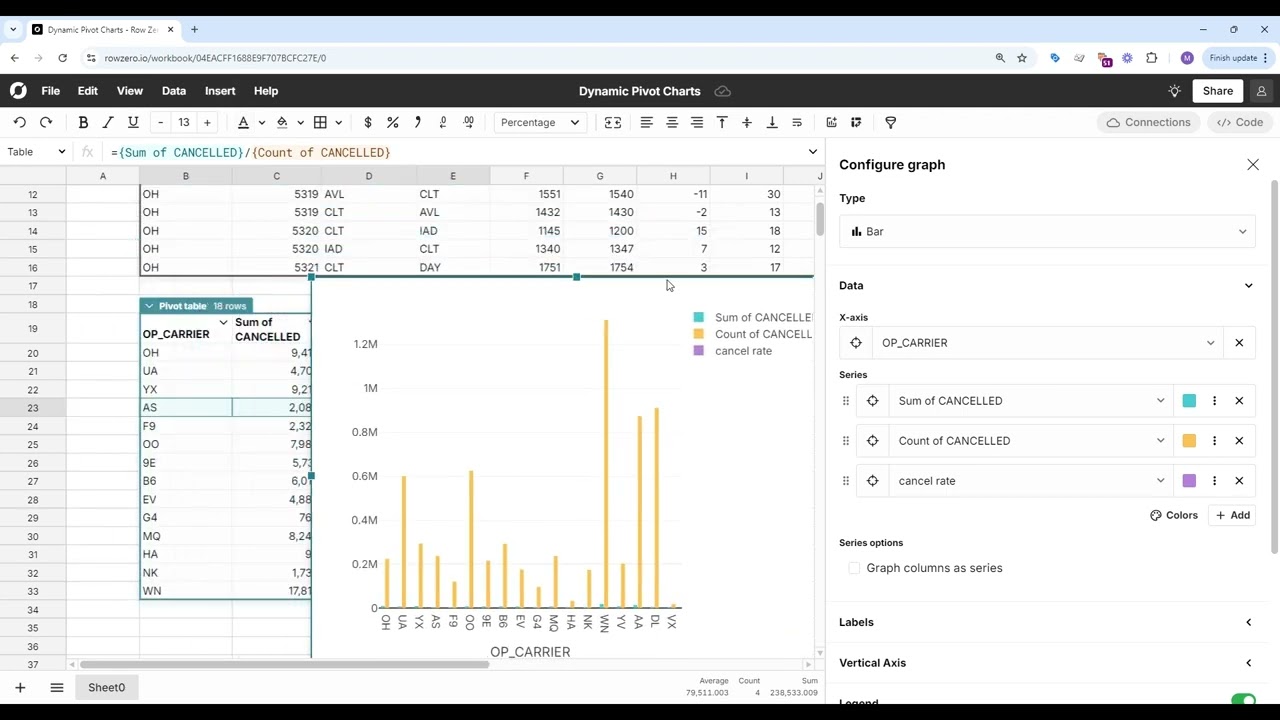1280x720 pixels.
Task: Click the filter funnel icon
Action: pyautogui.click(x=890, y=122)
